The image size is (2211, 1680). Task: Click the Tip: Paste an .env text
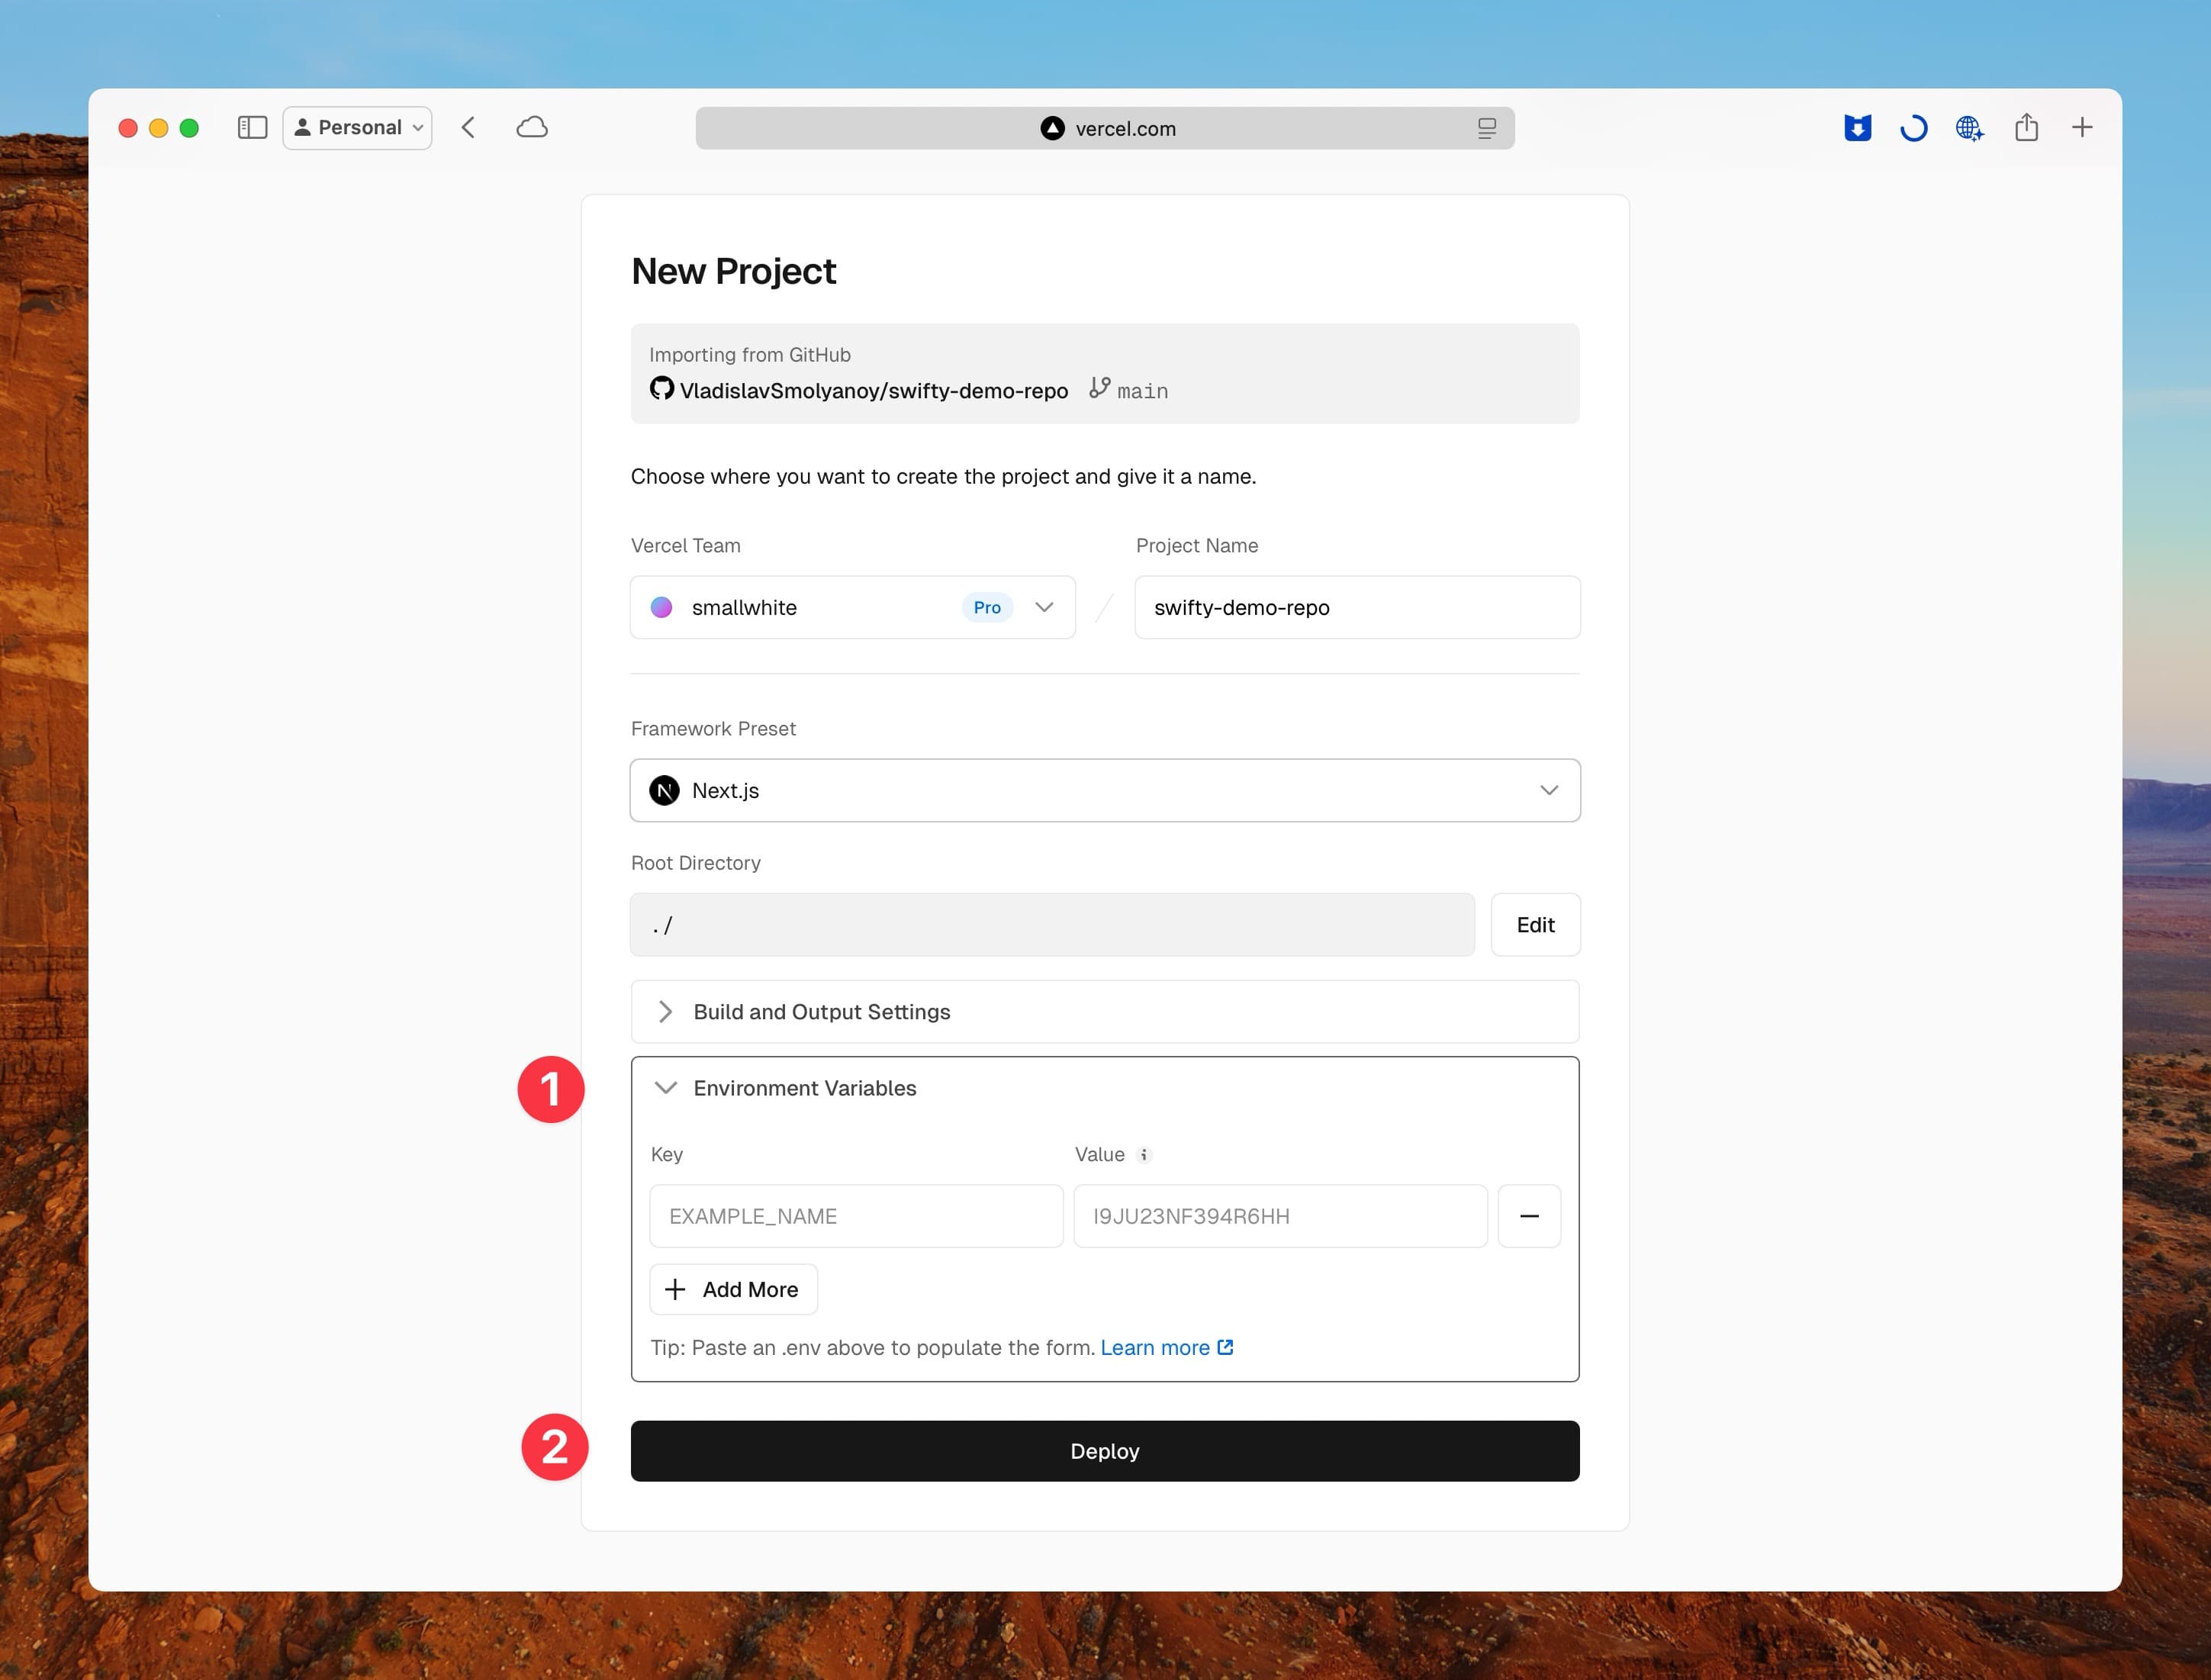[872, 1348]
